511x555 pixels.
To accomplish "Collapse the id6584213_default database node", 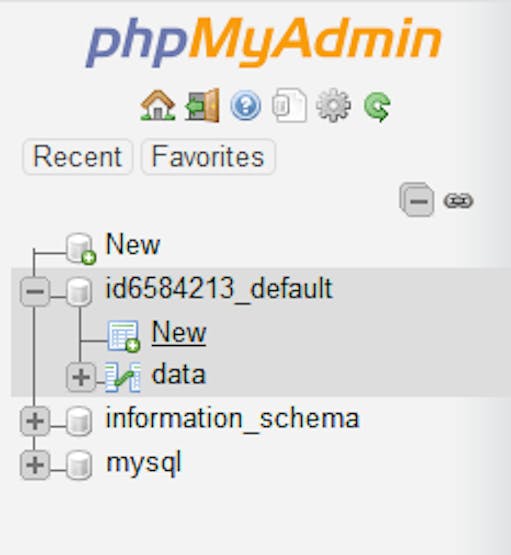I will [35, 292].
